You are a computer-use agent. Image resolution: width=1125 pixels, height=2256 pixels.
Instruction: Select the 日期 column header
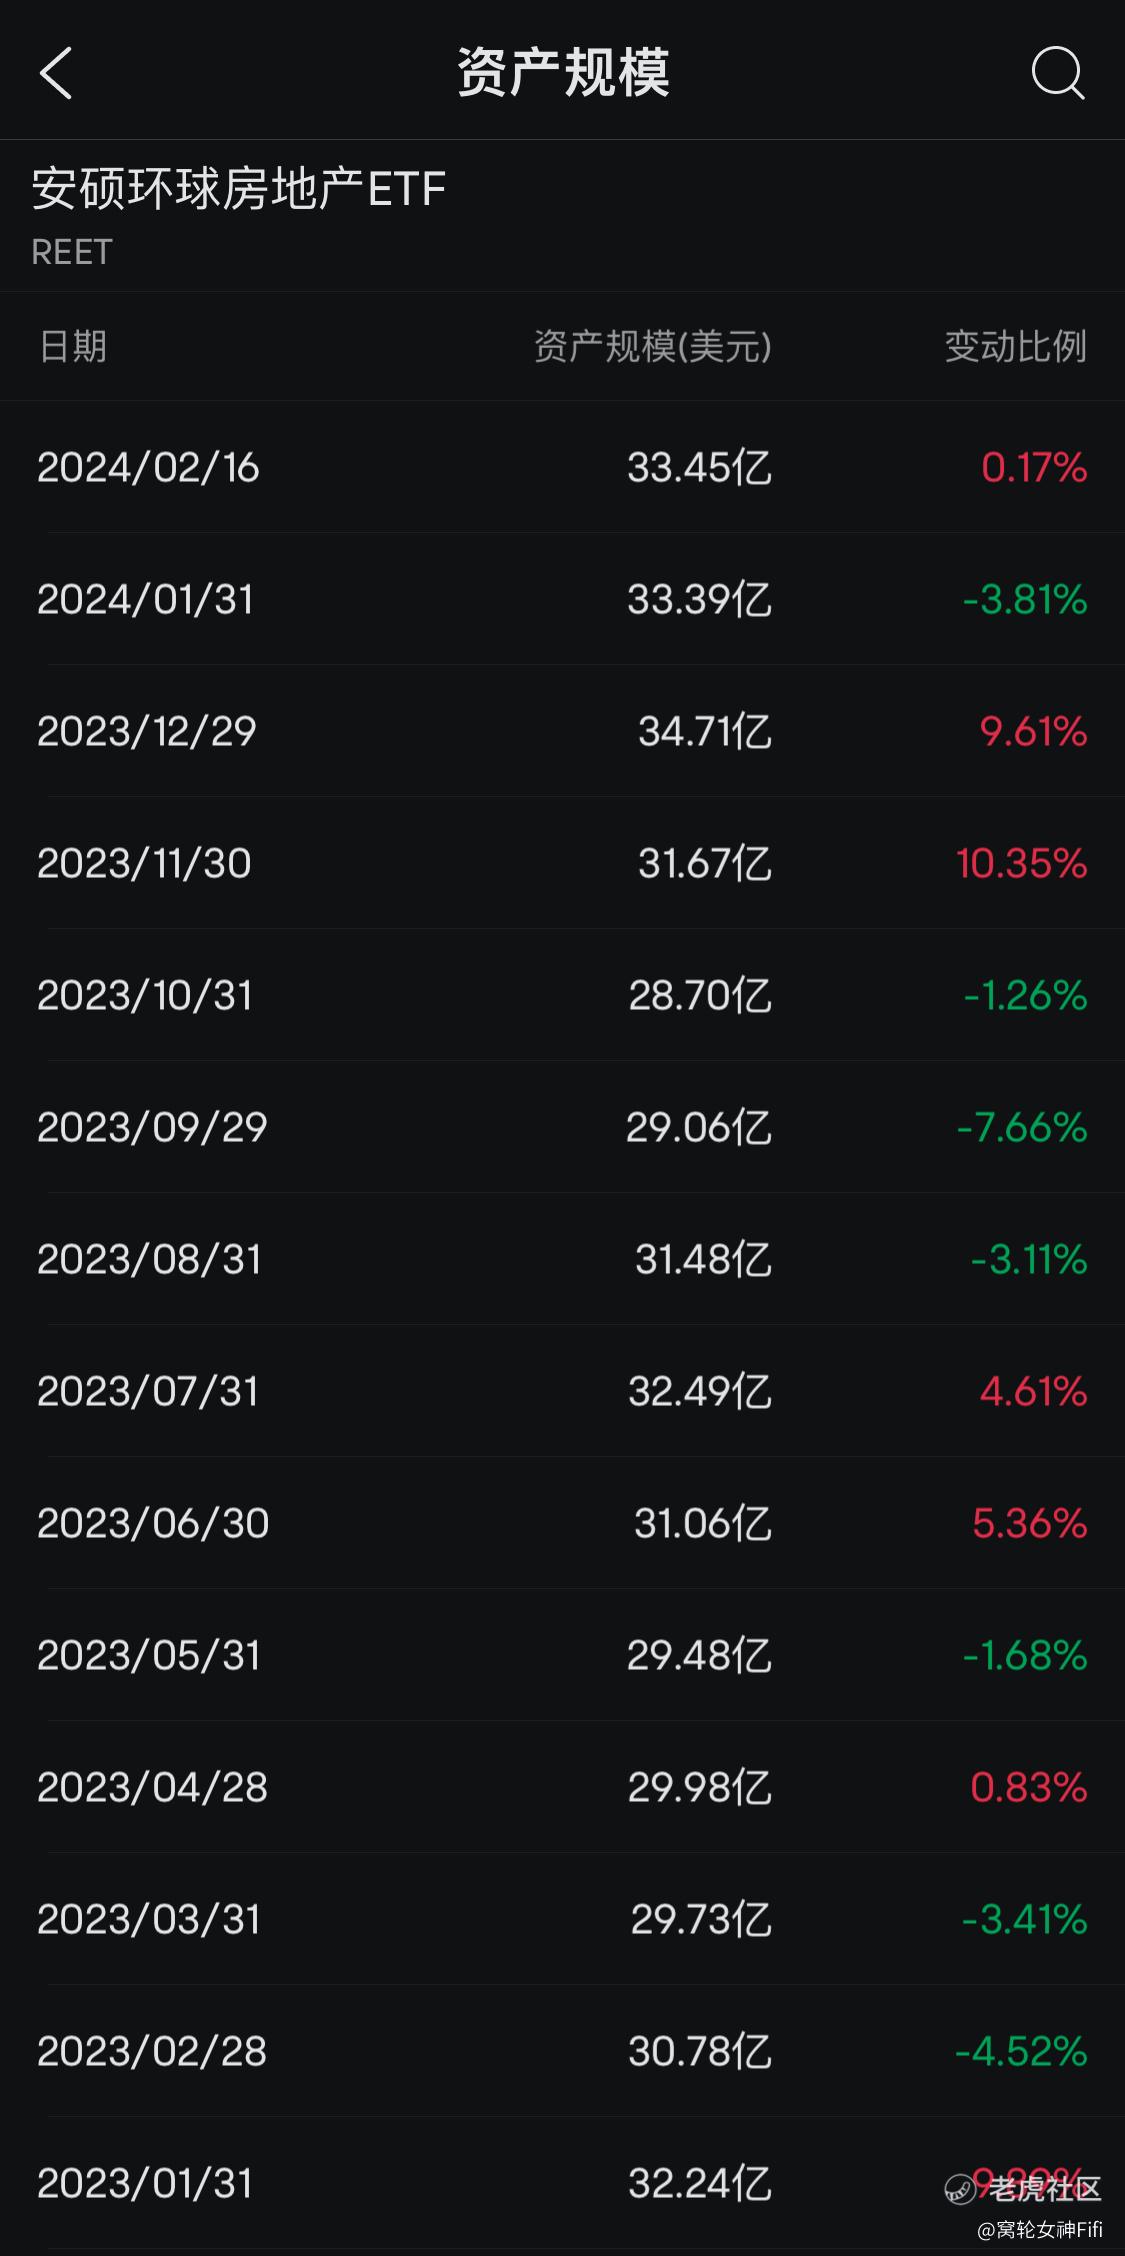[72, 346]
